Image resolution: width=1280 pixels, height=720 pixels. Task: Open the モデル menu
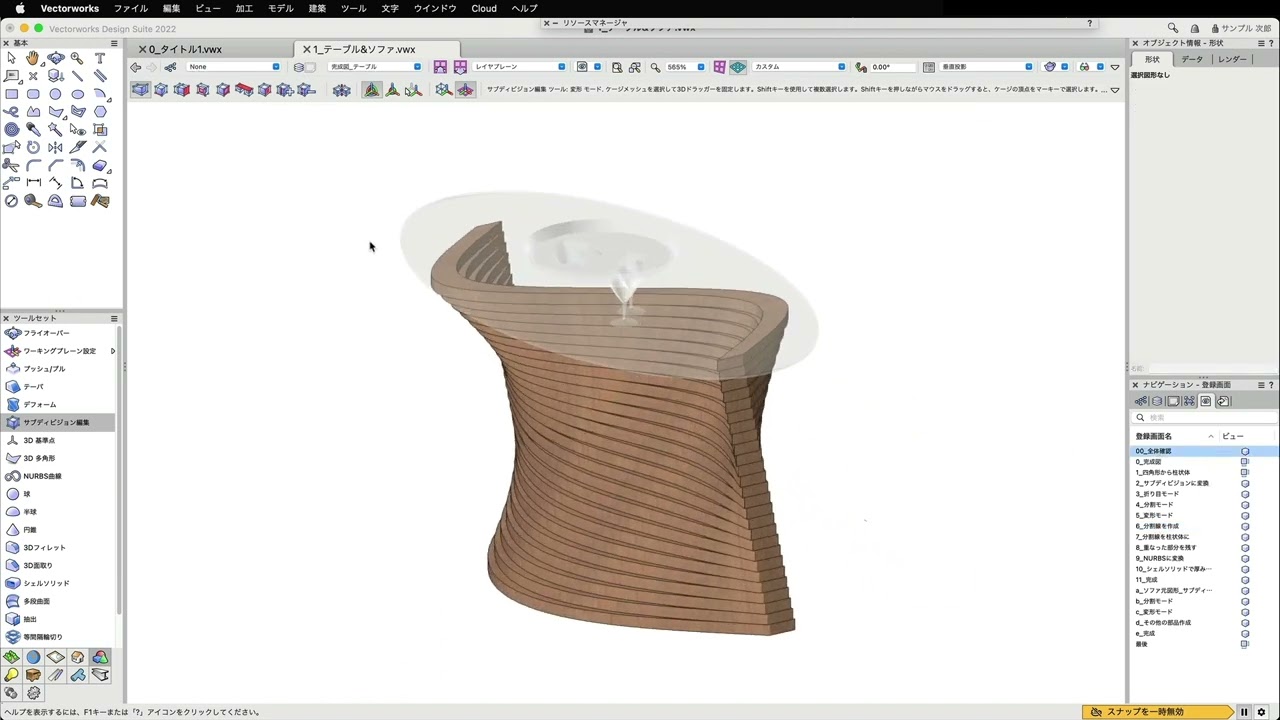280,8
